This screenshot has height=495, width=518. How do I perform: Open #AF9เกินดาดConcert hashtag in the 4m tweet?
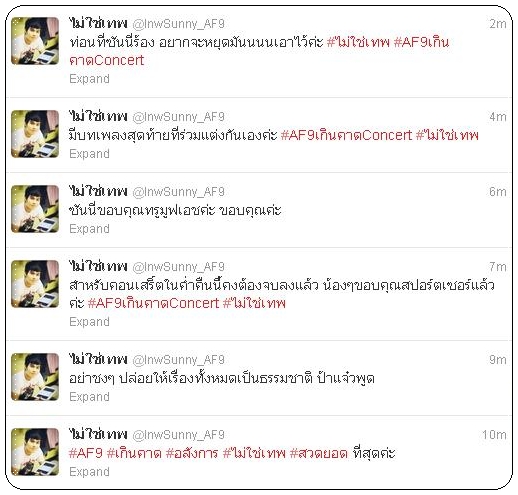pyautogui.click(x=347, y=135)
